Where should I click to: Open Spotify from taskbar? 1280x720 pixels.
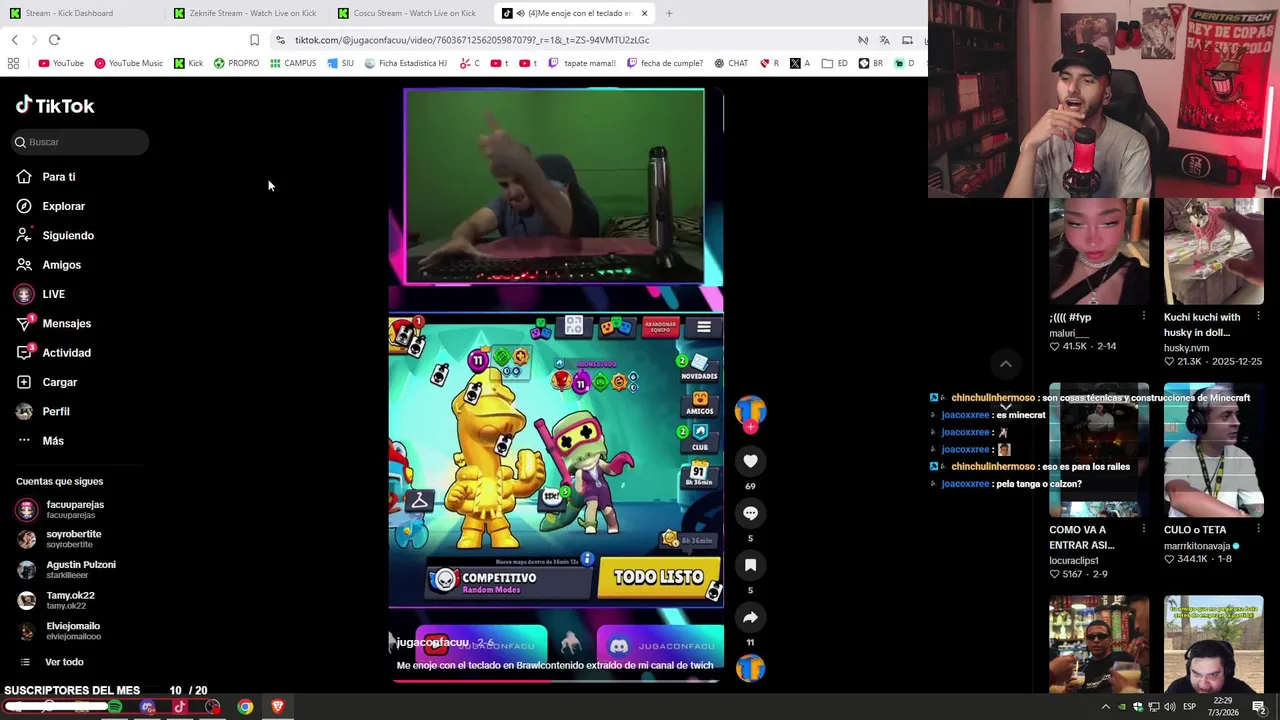tap(115, 707)
